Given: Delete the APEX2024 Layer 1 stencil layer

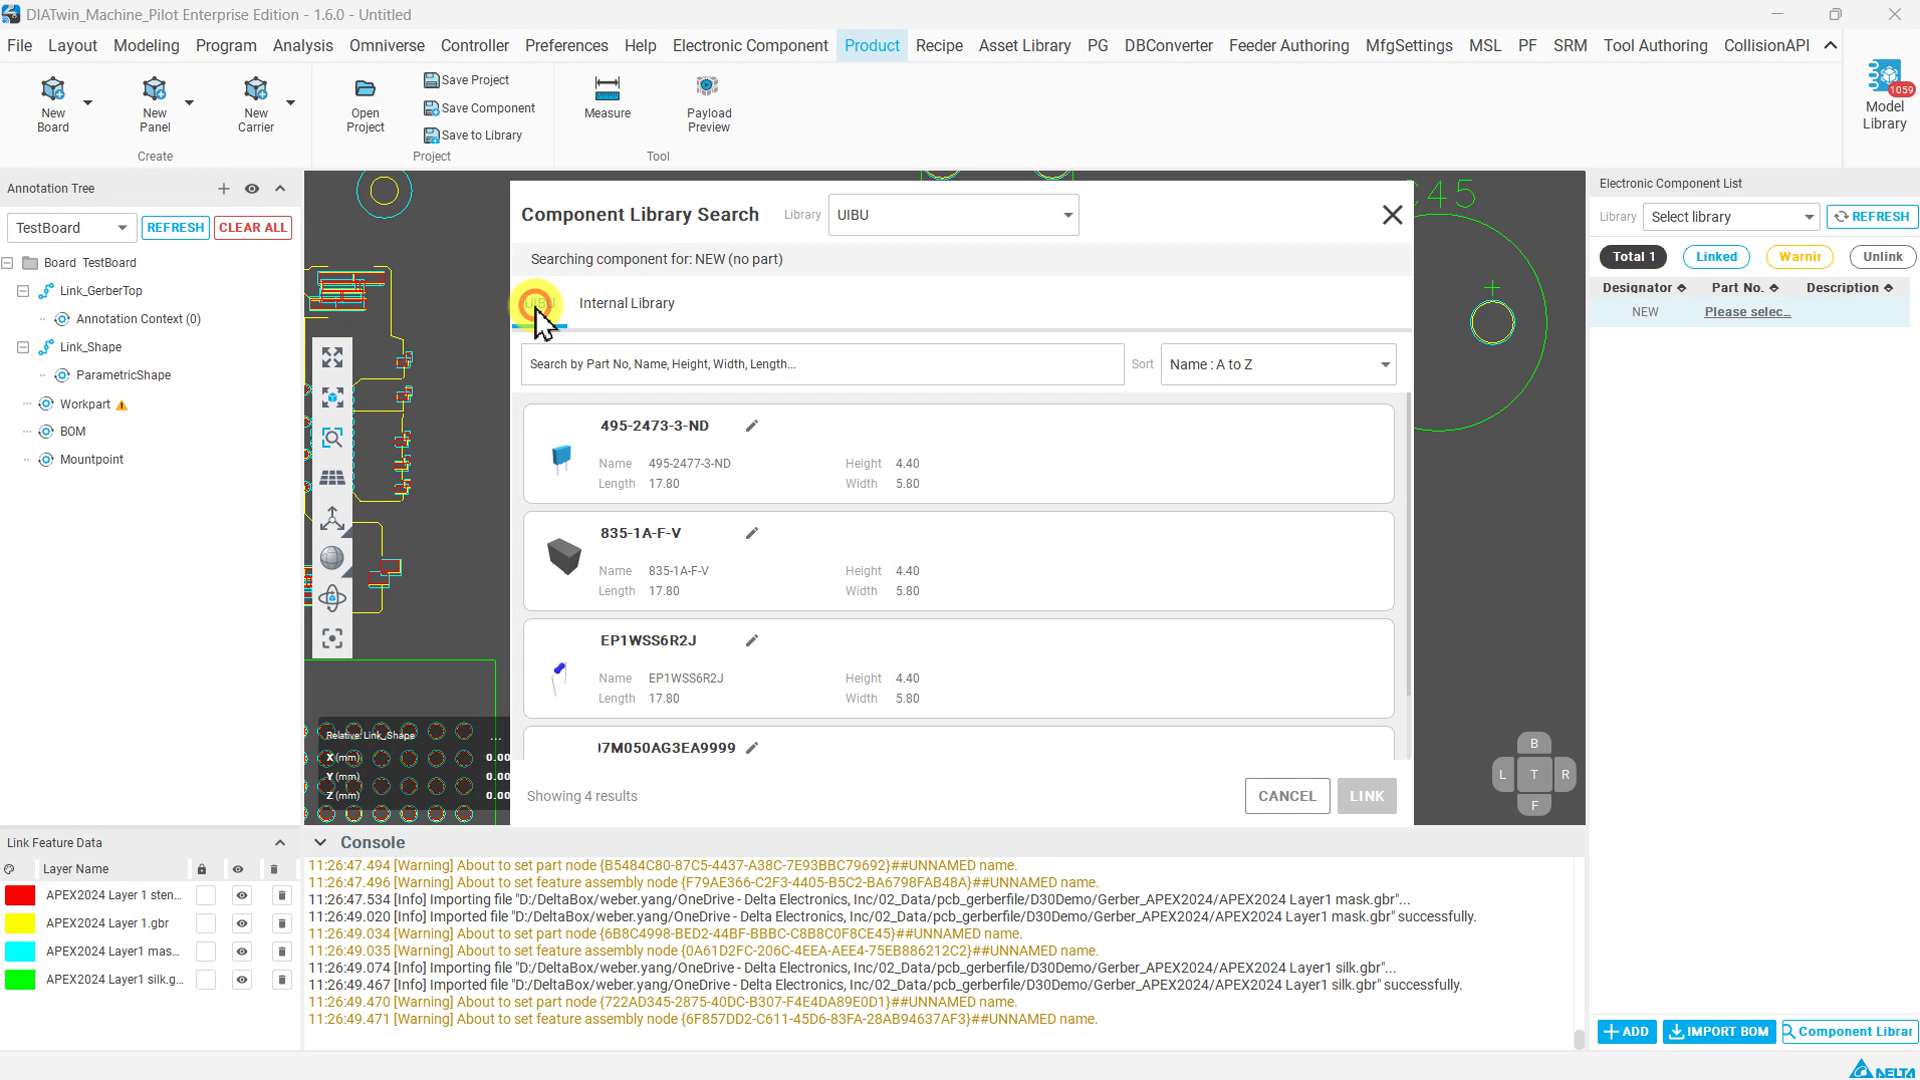Looking at the screenshot, I should (282, 895).
